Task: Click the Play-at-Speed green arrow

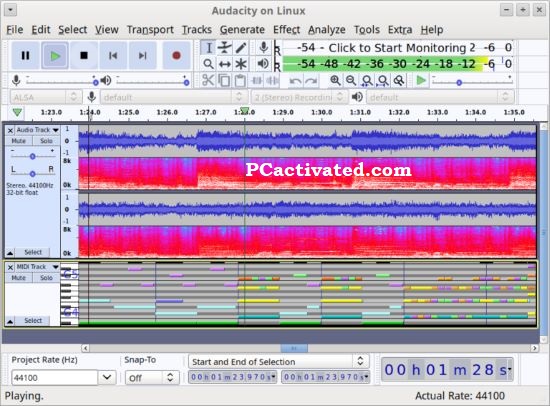Action: point(421,81)
